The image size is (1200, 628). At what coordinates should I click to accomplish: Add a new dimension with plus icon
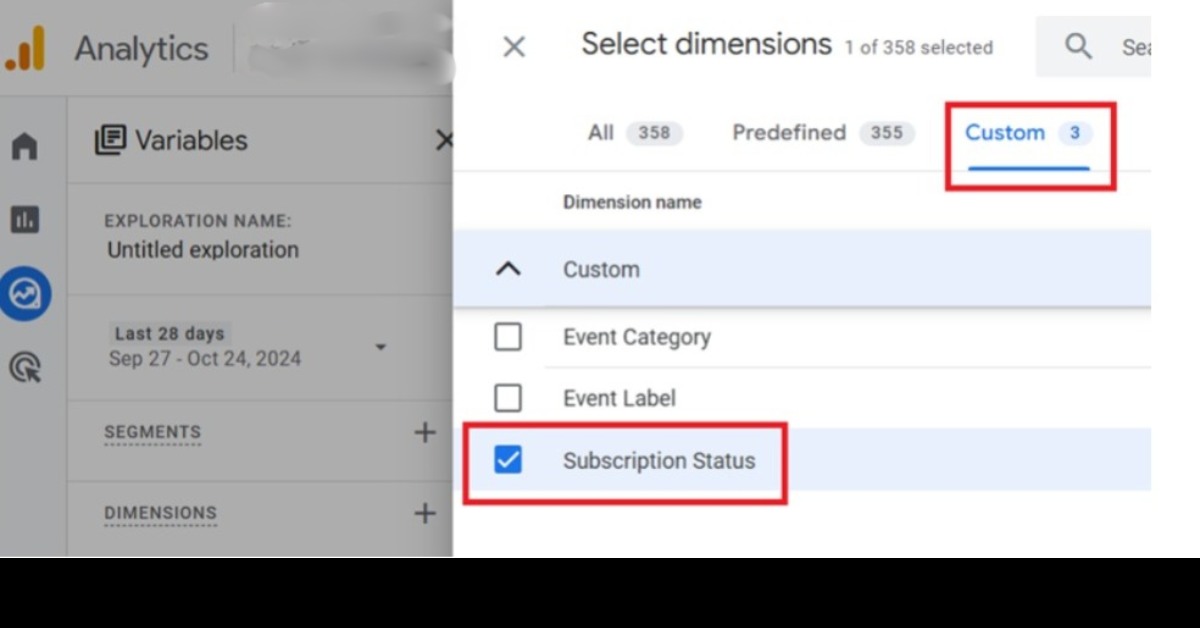tap(425, 513)
